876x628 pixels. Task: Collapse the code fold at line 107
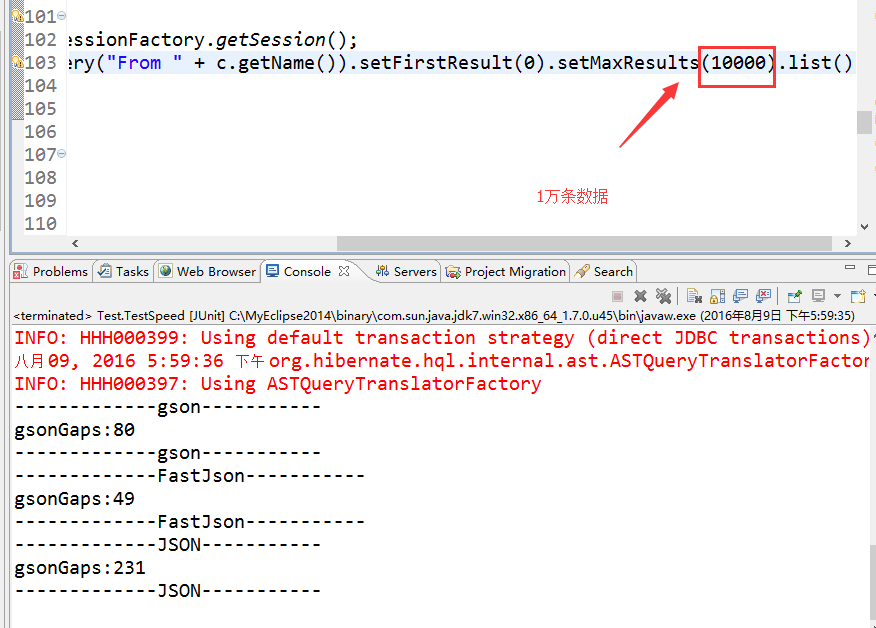(x=61, y=153)
